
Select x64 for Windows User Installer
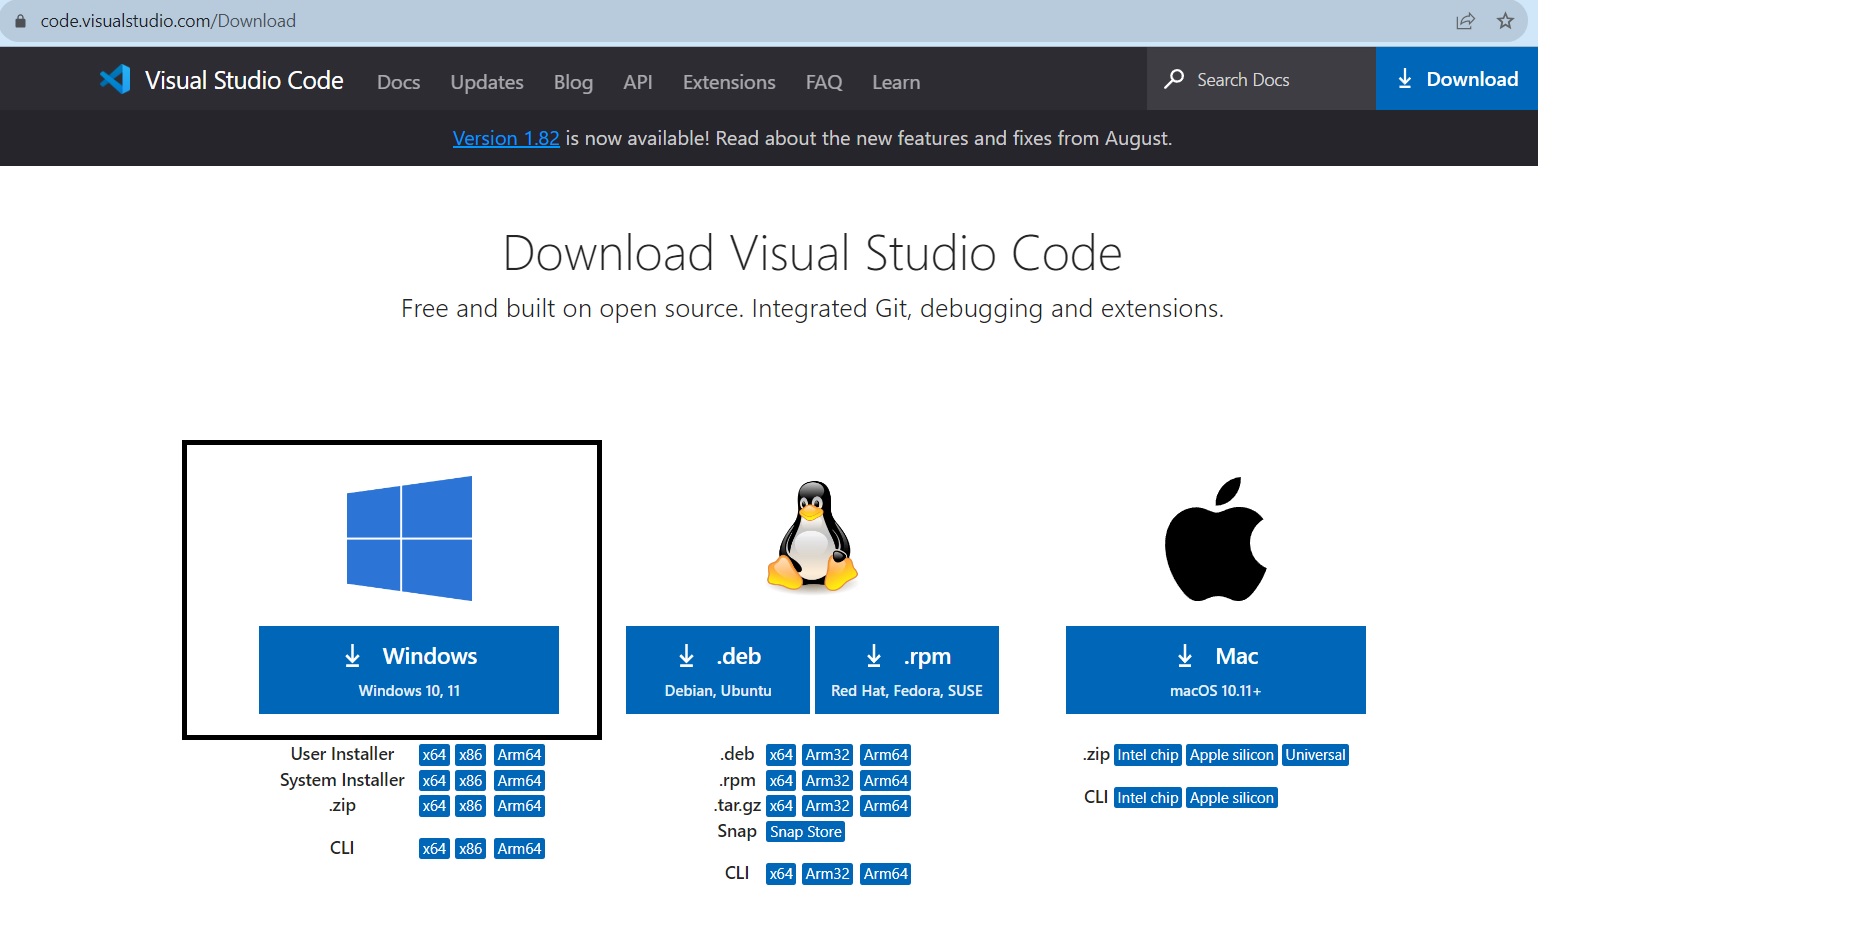434,755
